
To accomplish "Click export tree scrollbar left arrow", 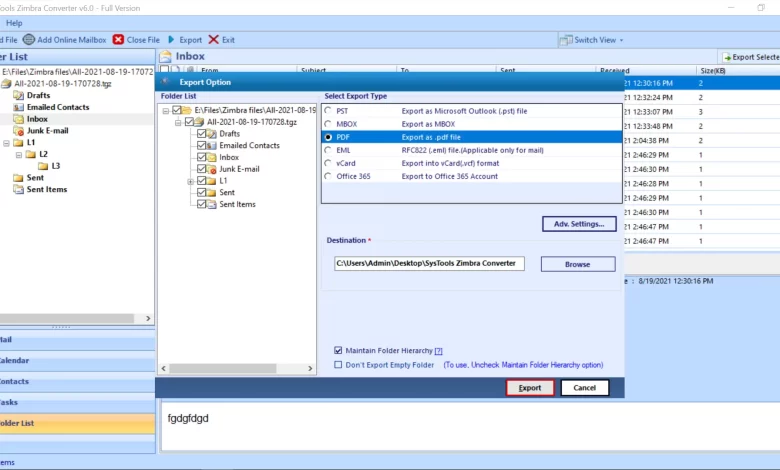I will tap(164, 369).
